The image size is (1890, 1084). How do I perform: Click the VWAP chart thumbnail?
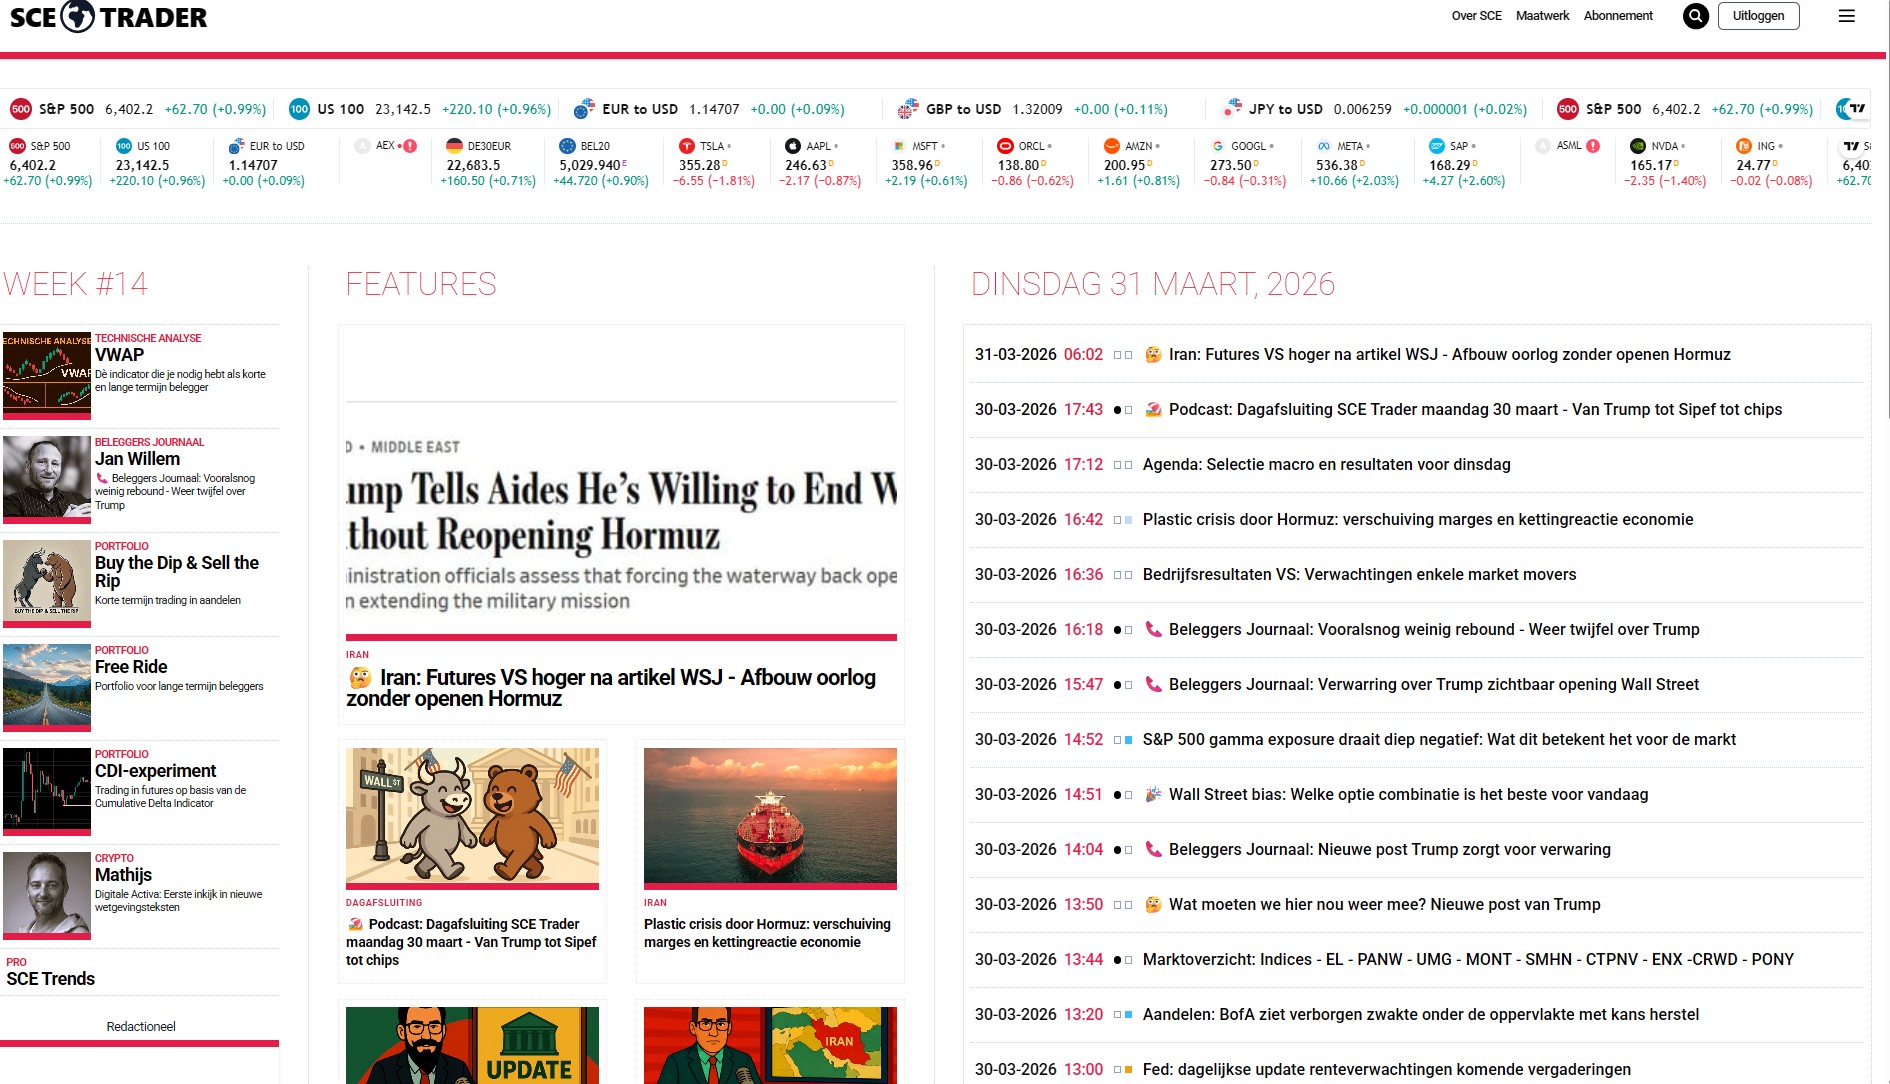point(47,374)
